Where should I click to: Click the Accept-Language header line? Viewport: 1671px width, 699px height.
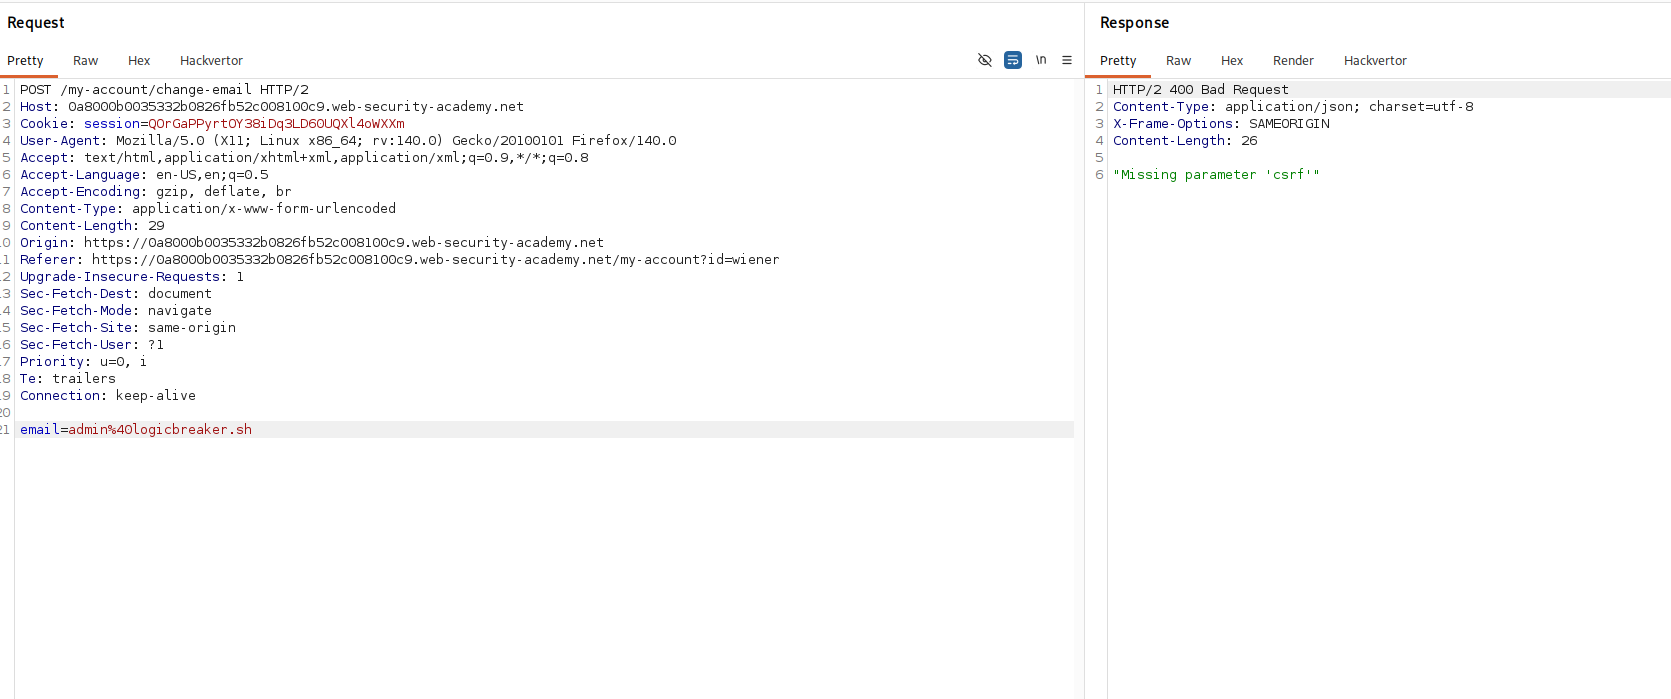[144, 175]
